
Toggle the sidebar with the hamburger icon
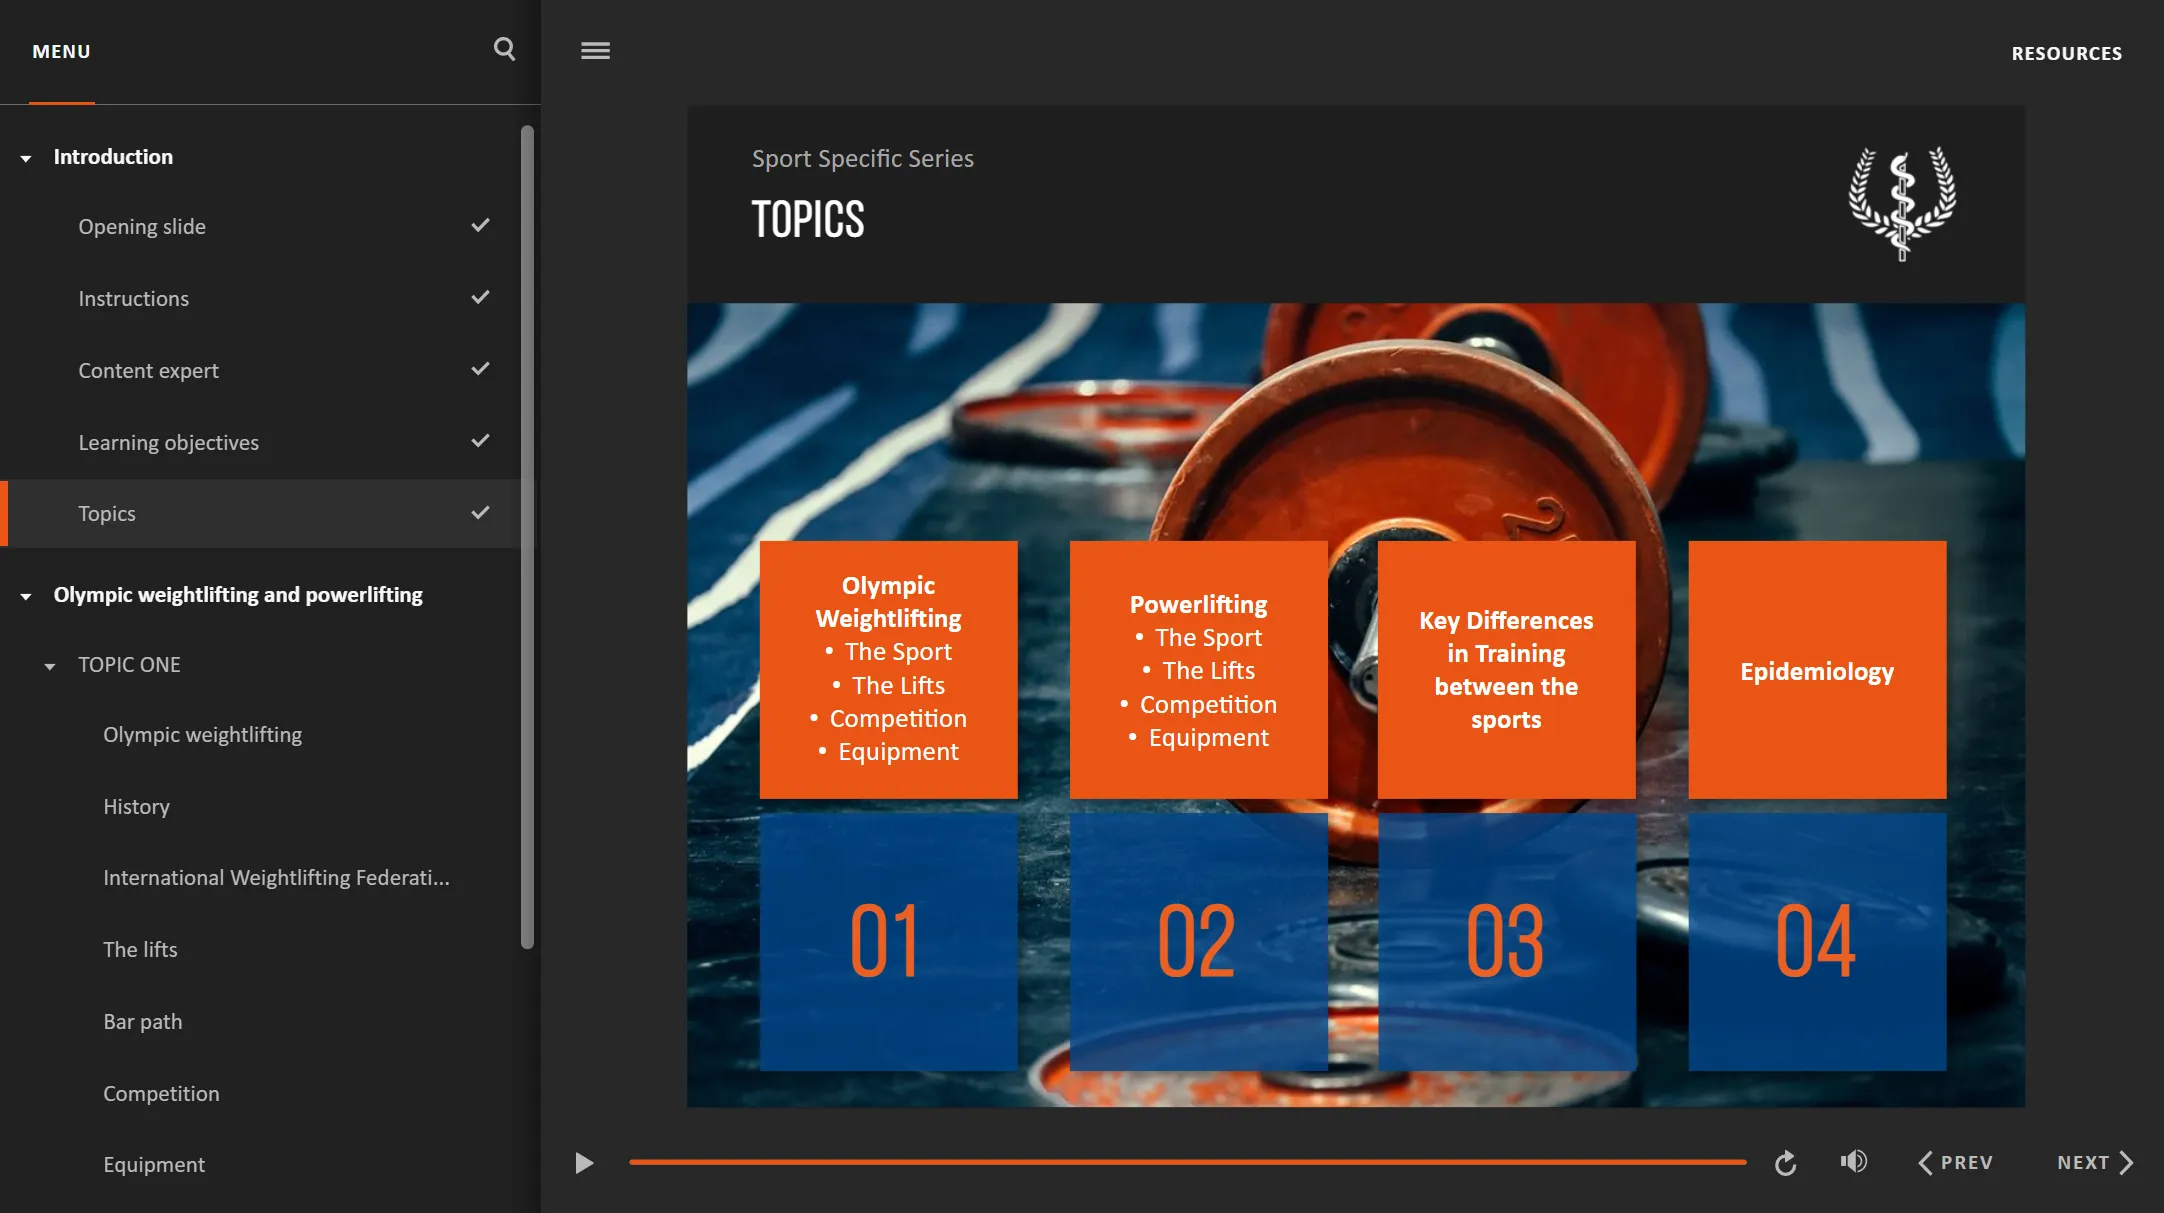click(x=595, y=50)
